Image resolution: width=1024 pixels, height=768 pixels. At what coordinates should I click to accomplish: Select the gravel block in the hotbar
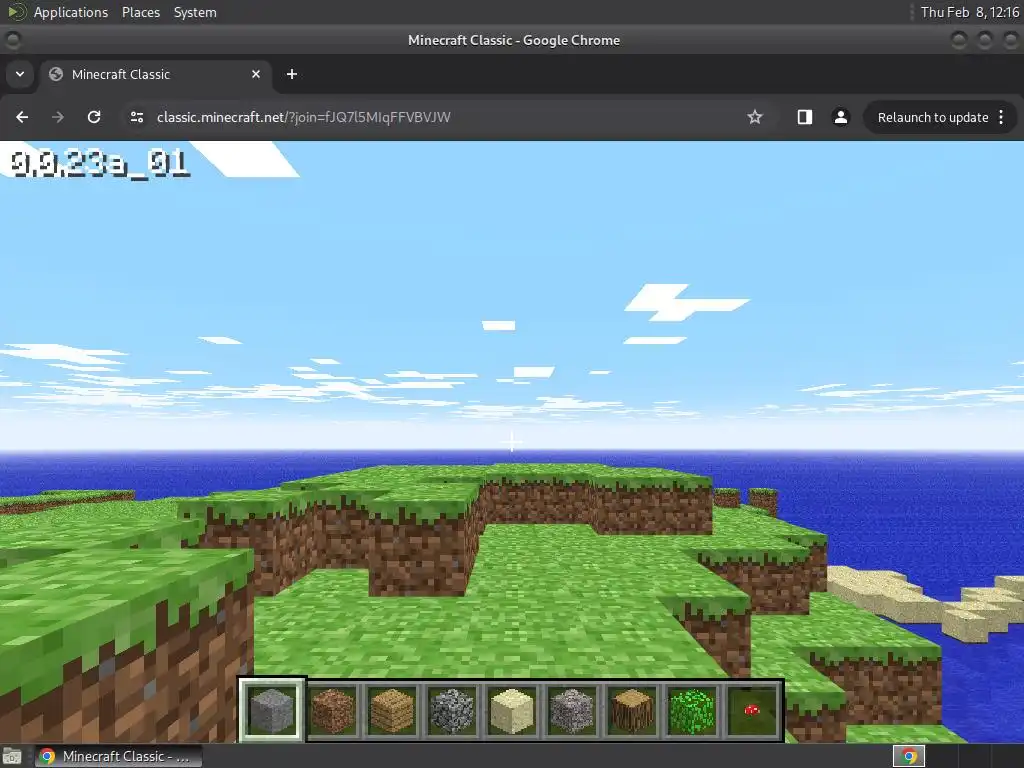tap(572, 710)
